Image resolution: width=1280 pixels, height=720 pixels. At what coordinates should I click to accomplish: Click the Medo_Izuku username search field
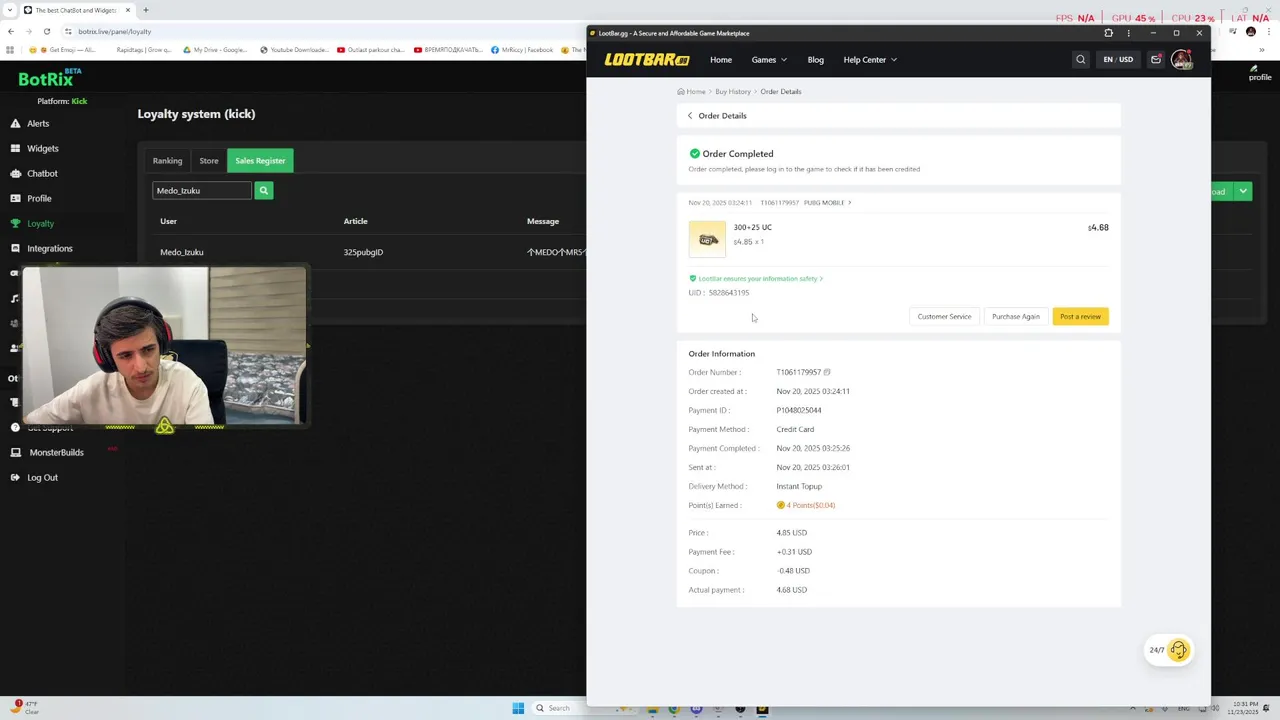(202, 190)
